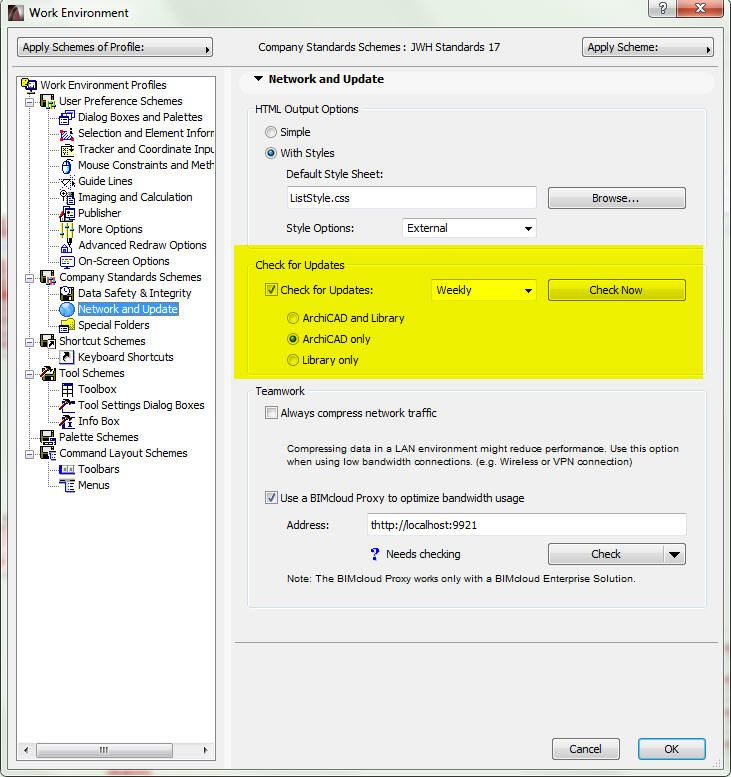
Task: Click the Guide Lines icon
Action: click(66, 181)
